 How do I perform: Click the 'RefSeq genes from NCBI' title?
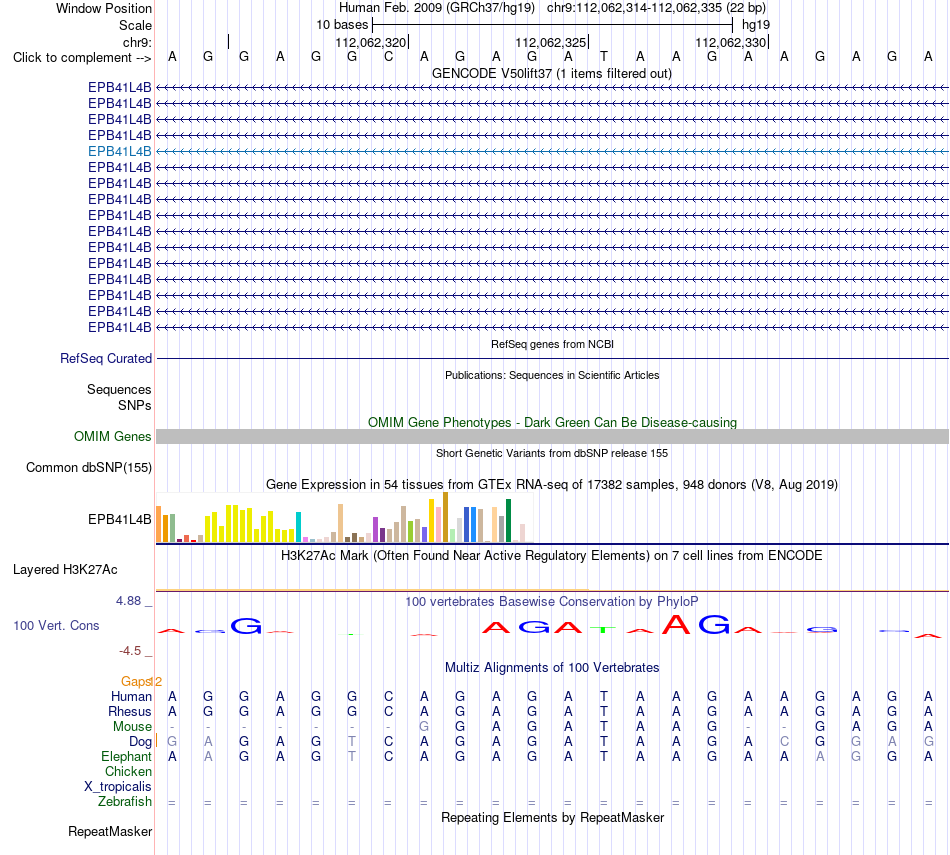tap(552, 344)
